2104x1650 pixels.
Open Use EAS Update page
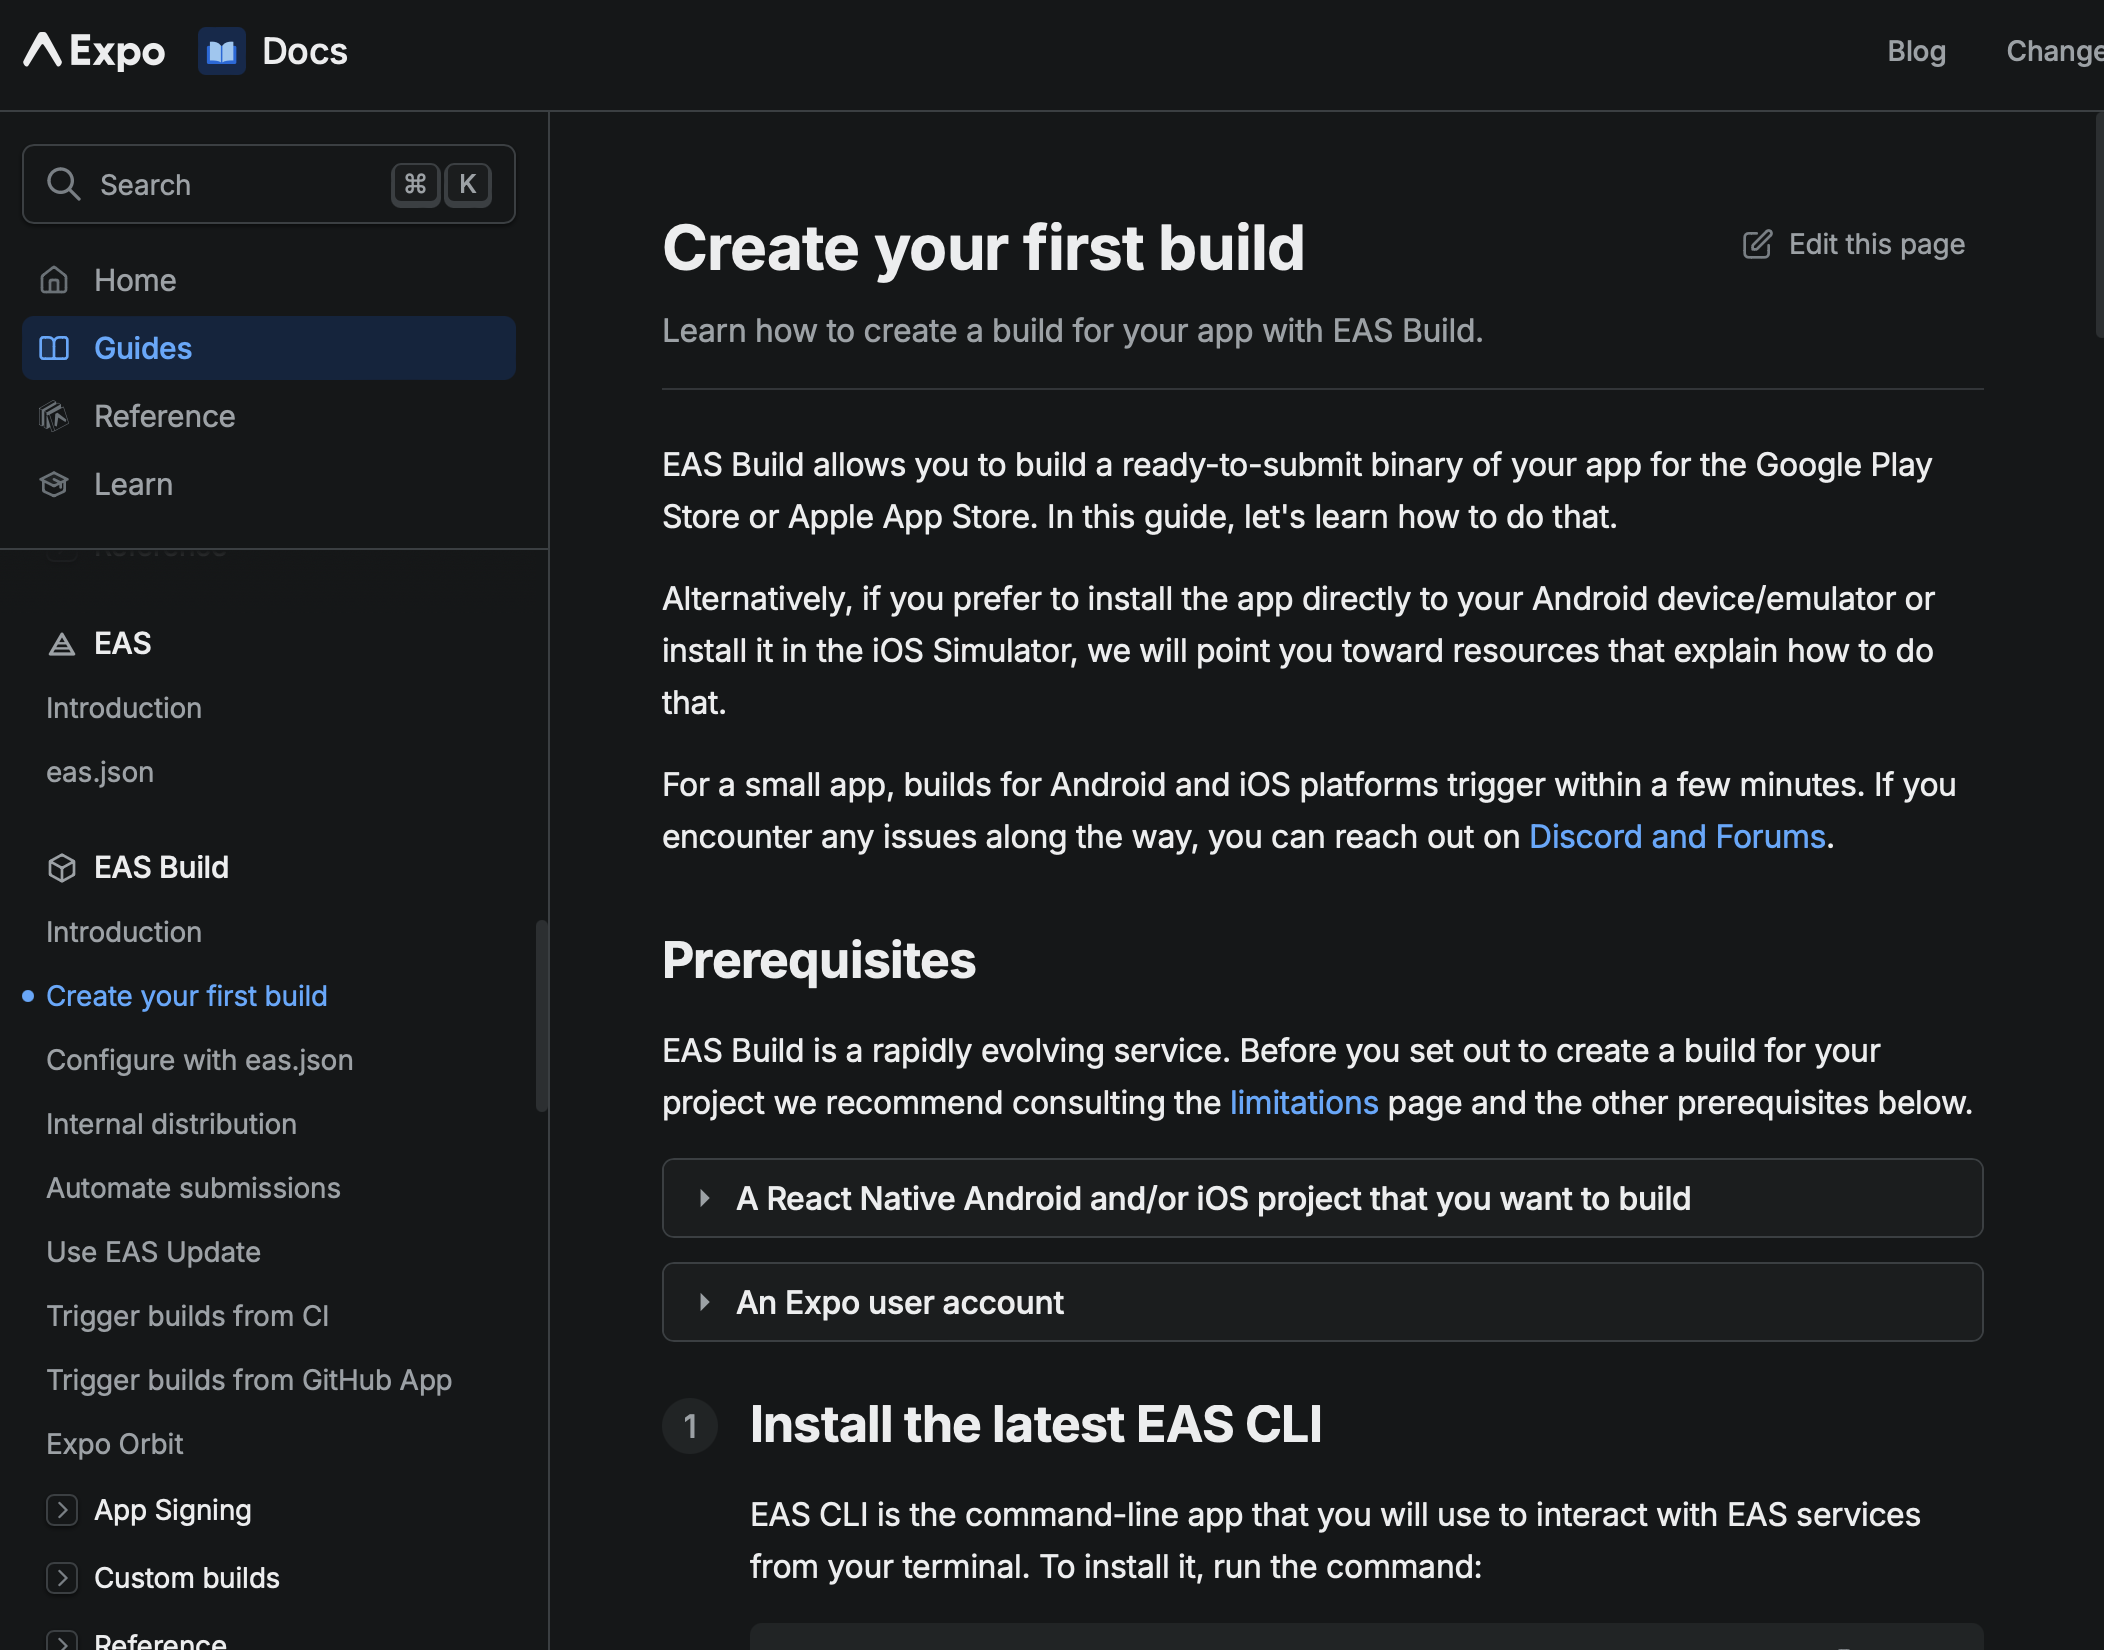click(x=153, y=1252)
